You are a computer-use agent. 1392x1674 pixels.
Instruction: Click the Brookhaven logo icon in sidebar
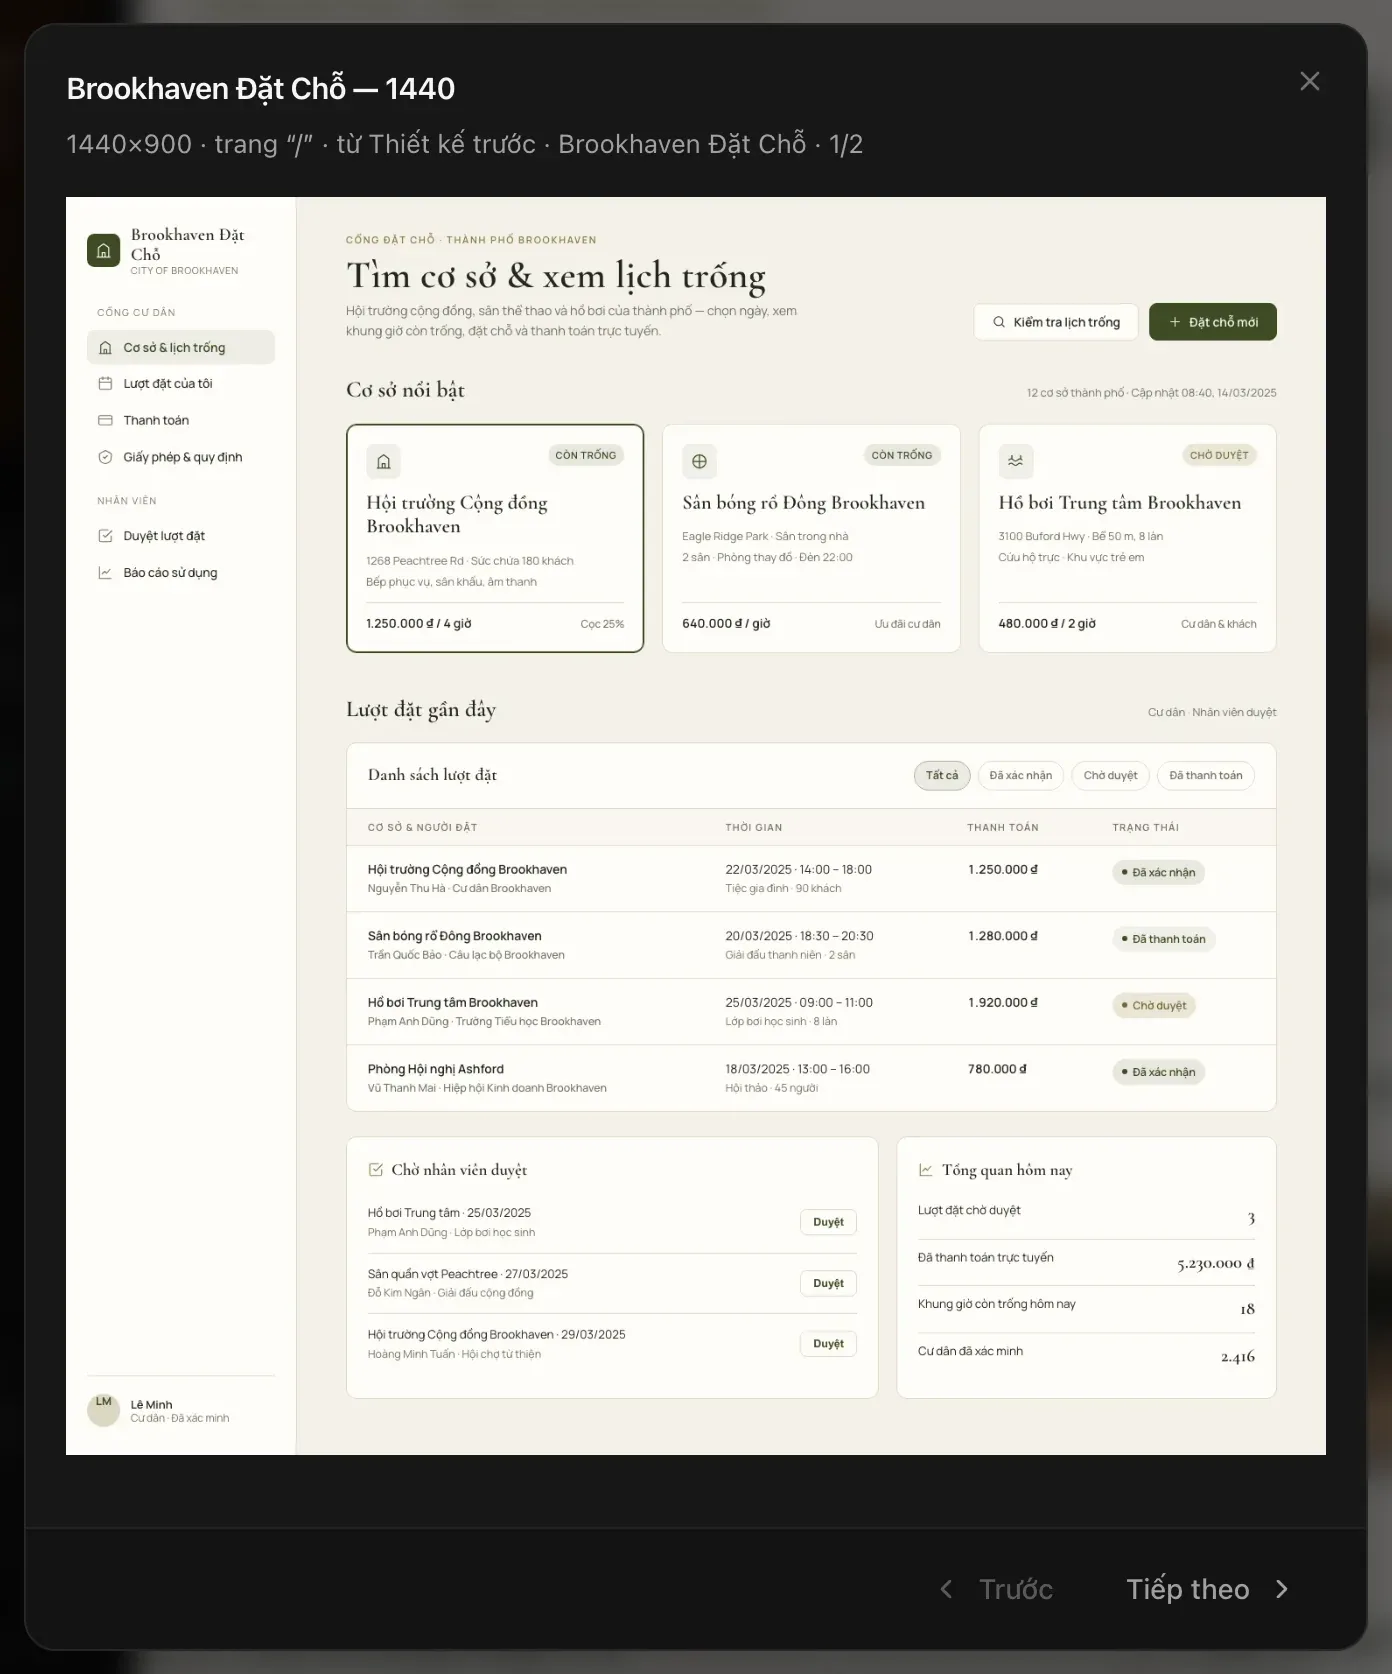[103, 250]
